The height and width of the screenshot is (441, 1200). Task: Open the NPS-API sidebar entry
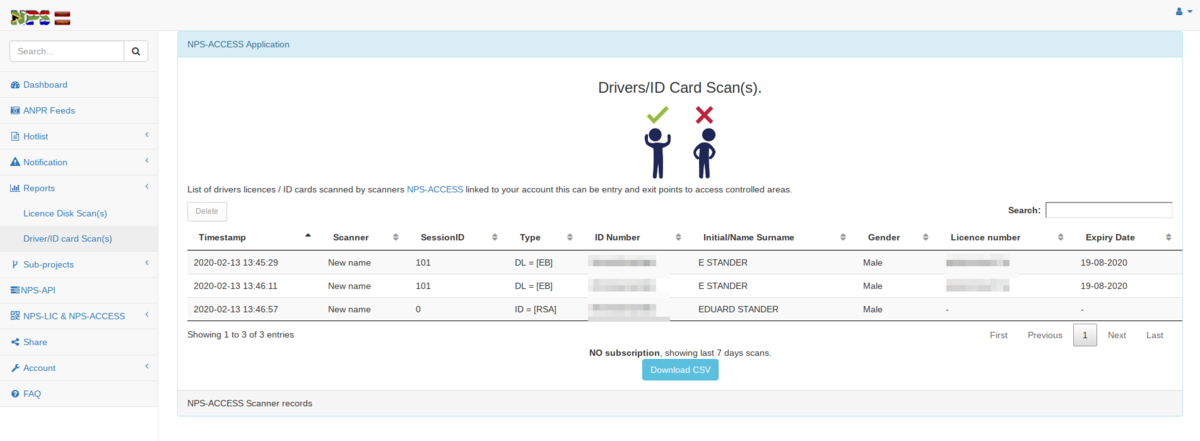38,290
